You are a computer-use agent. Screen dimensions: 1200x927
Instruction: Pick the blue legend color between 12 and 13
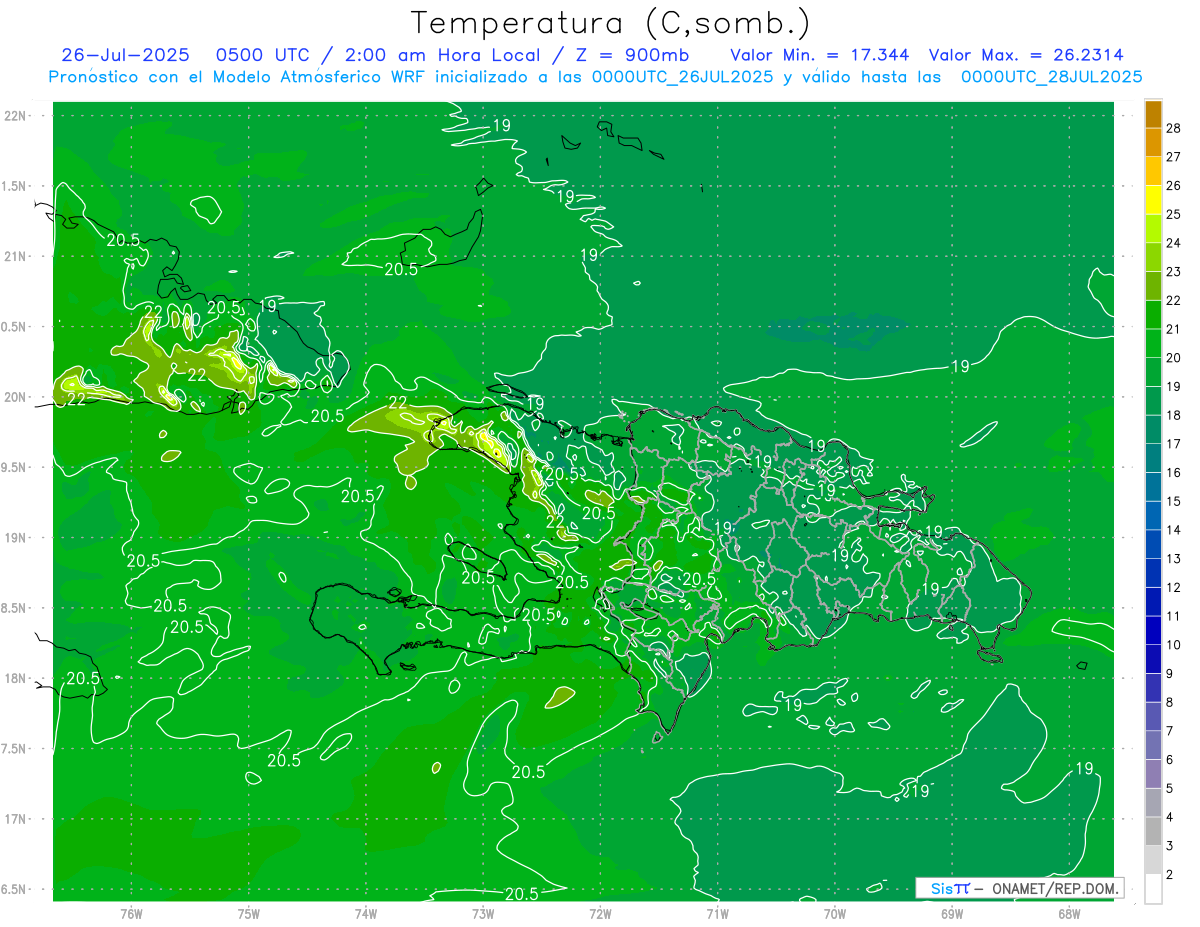pos(1153,573)
